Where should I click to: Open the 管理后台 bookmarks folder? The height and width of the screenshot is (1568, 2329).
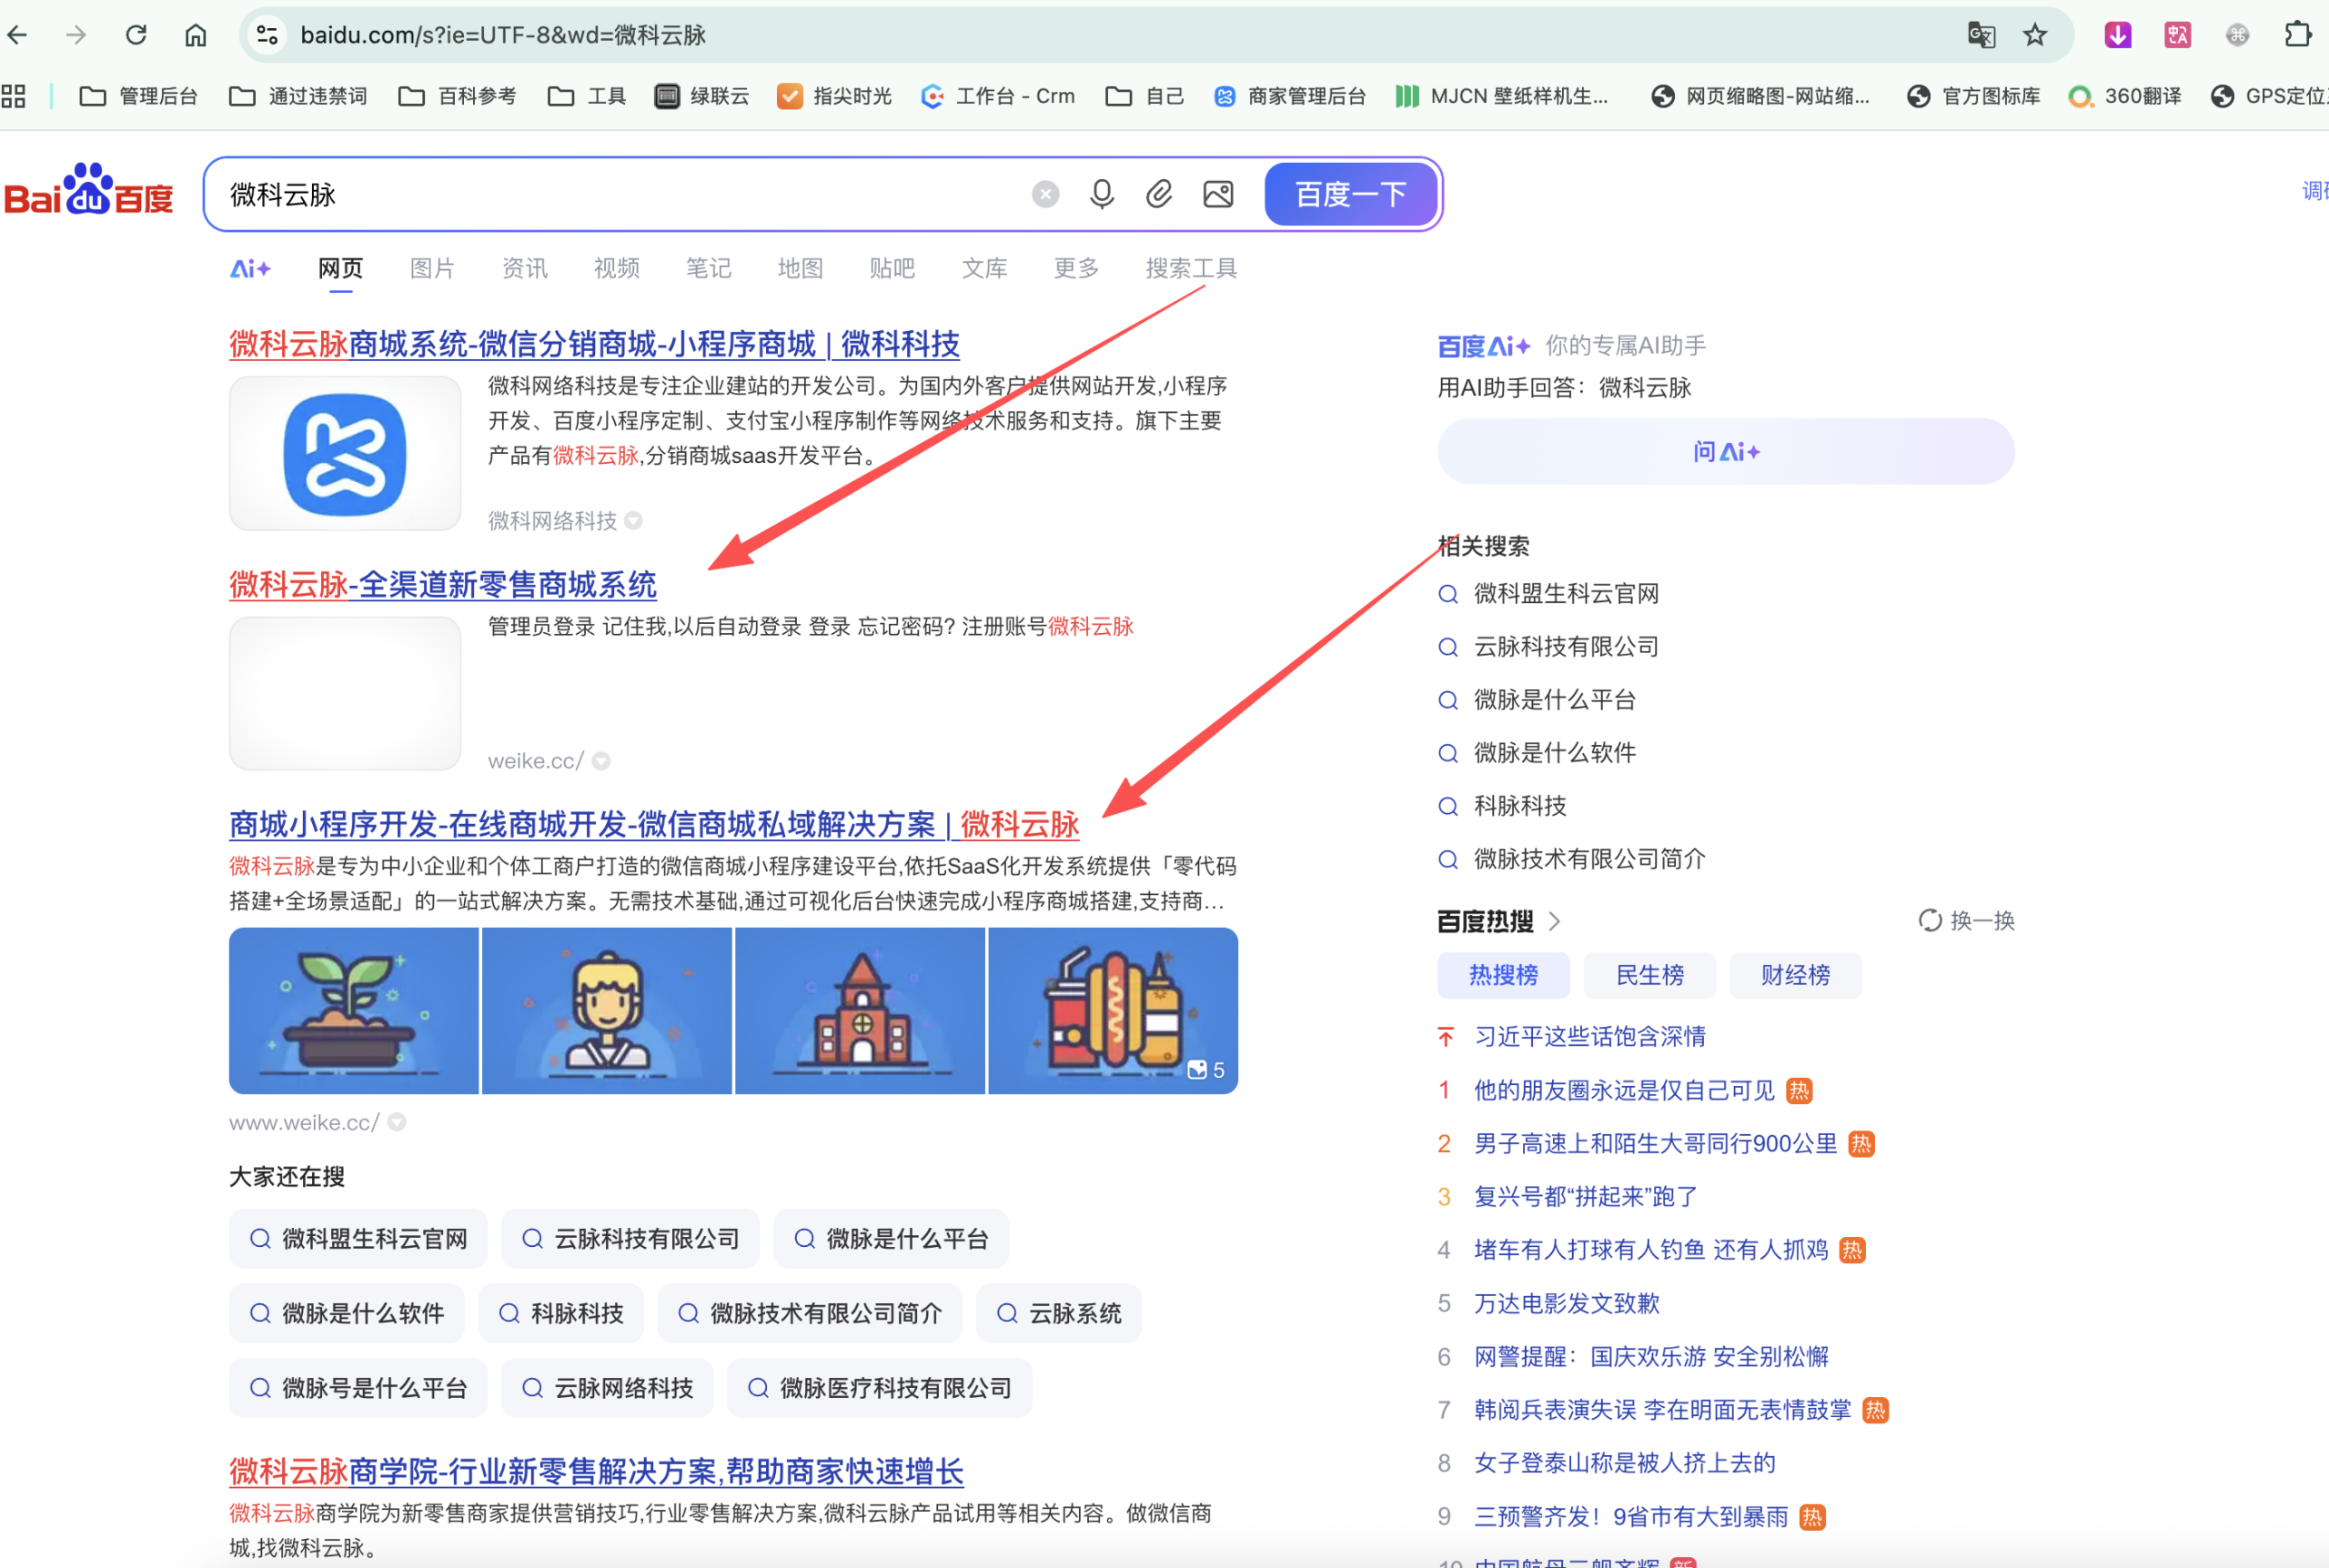click(x=139, y=96)
